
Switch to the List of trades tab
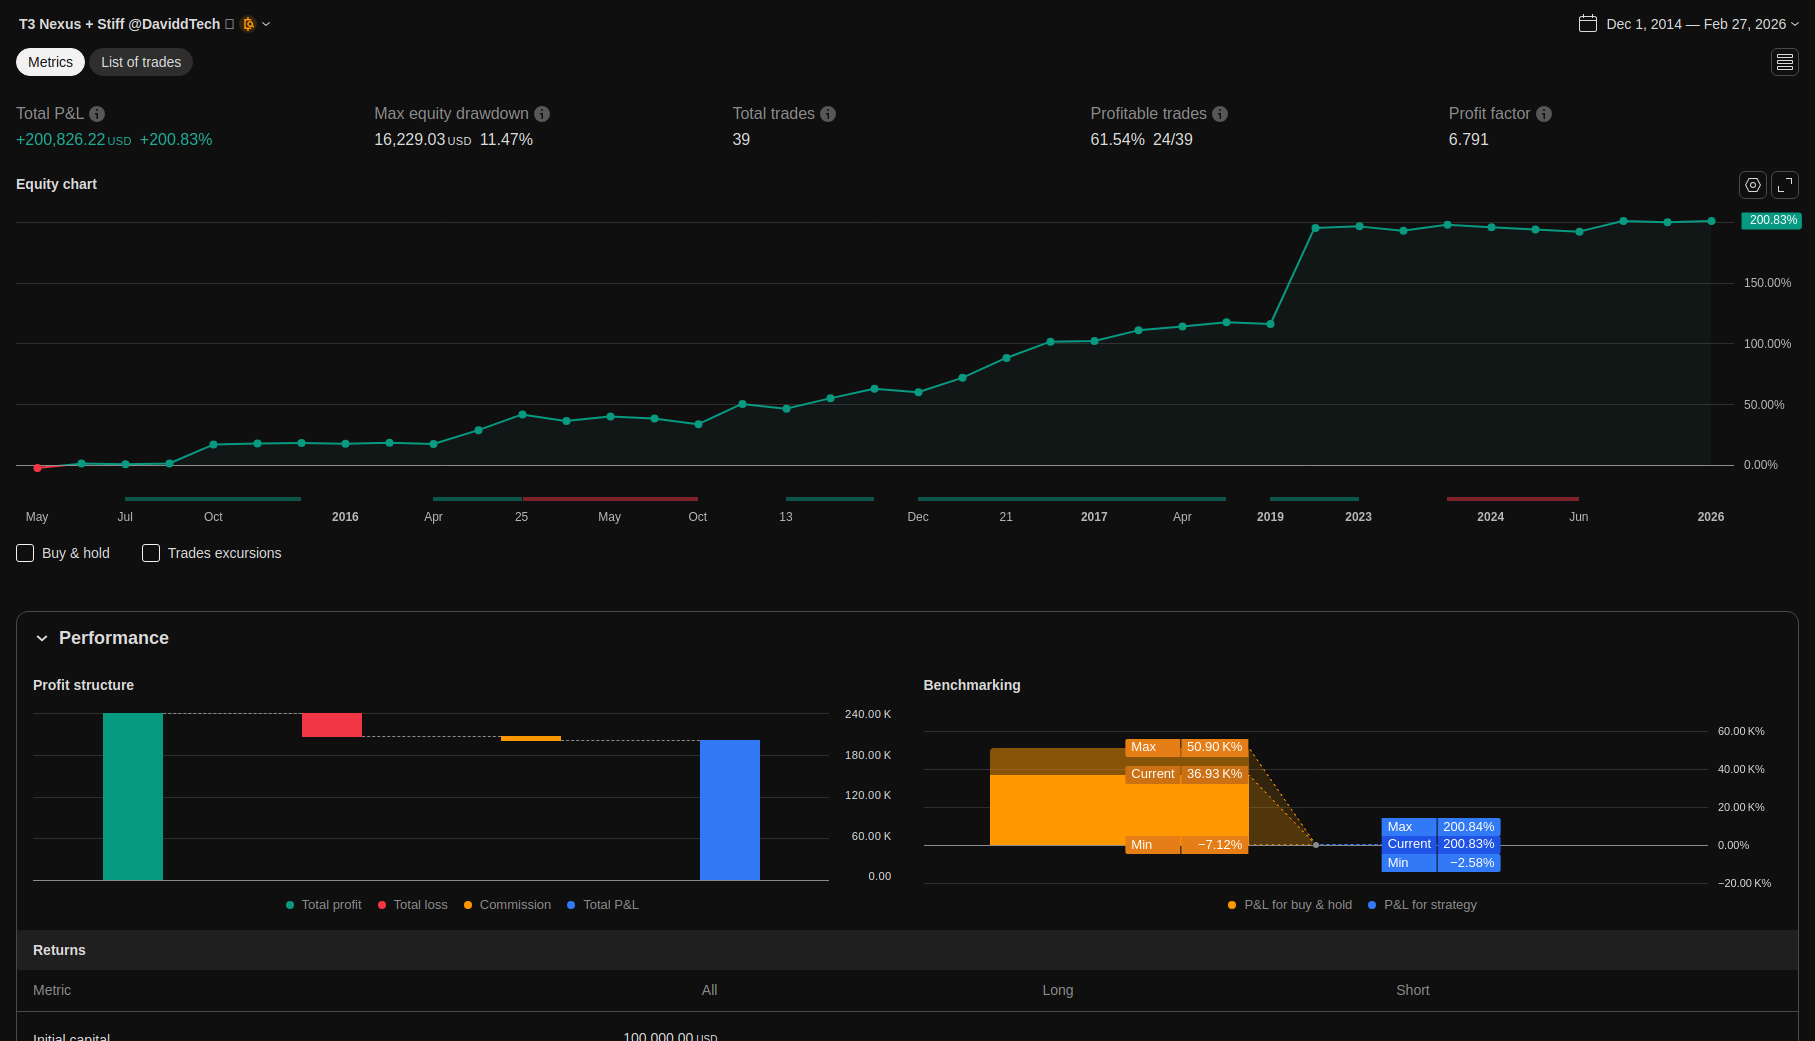click(x=141, y=62)
